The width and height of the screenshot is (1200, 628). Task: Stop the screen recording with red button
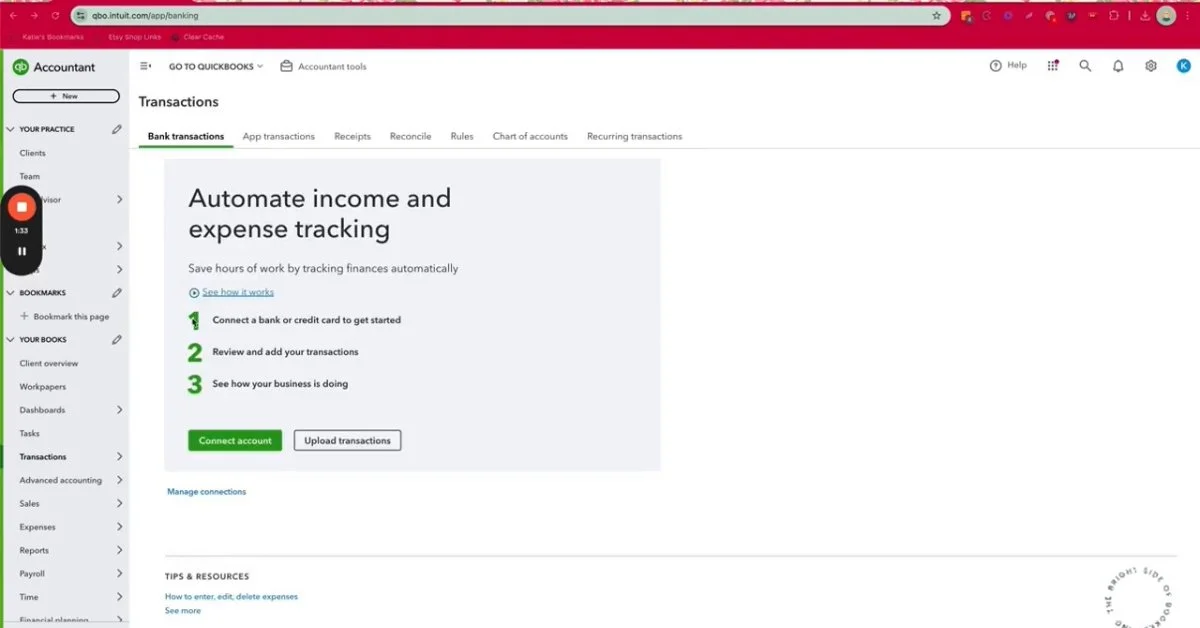[21, 207]
